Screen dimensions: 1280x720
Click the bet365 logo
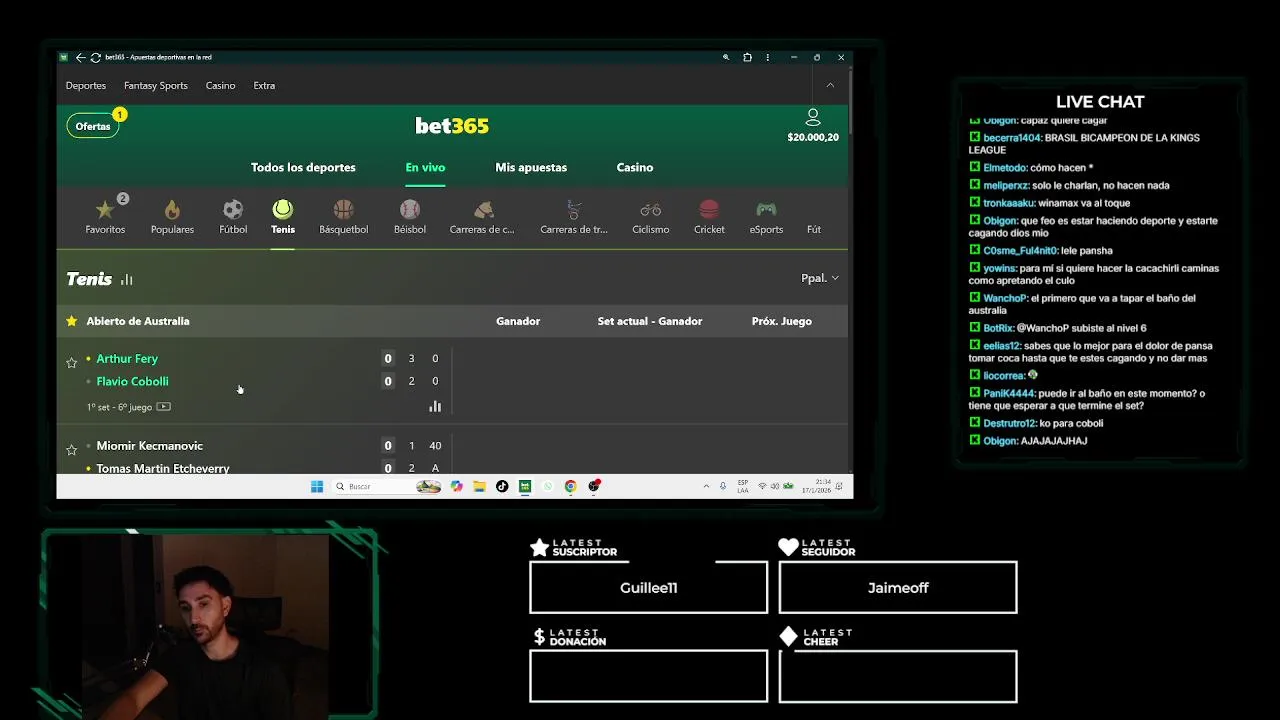(x=452, y=125)
